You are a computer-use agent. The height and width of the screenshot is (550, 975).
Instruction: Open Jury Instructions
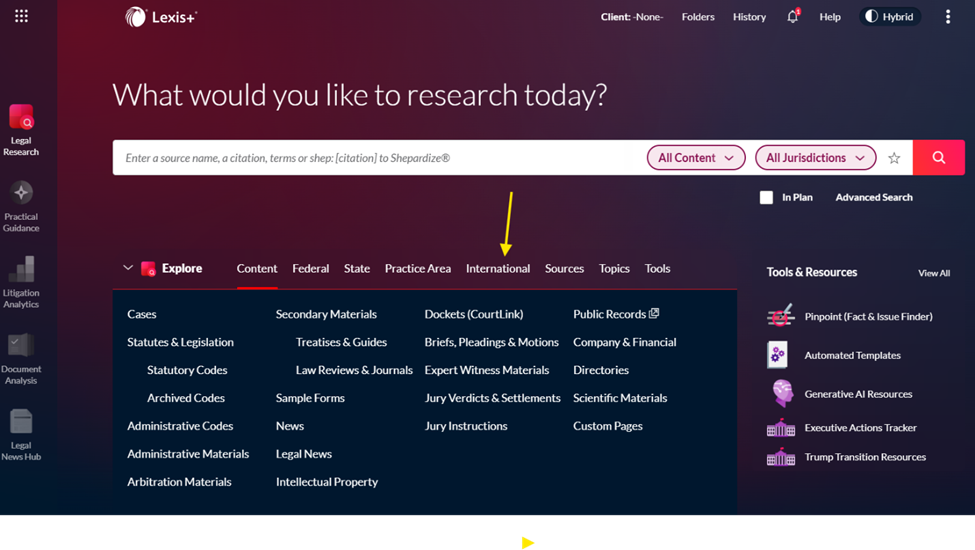click(466, 426)
